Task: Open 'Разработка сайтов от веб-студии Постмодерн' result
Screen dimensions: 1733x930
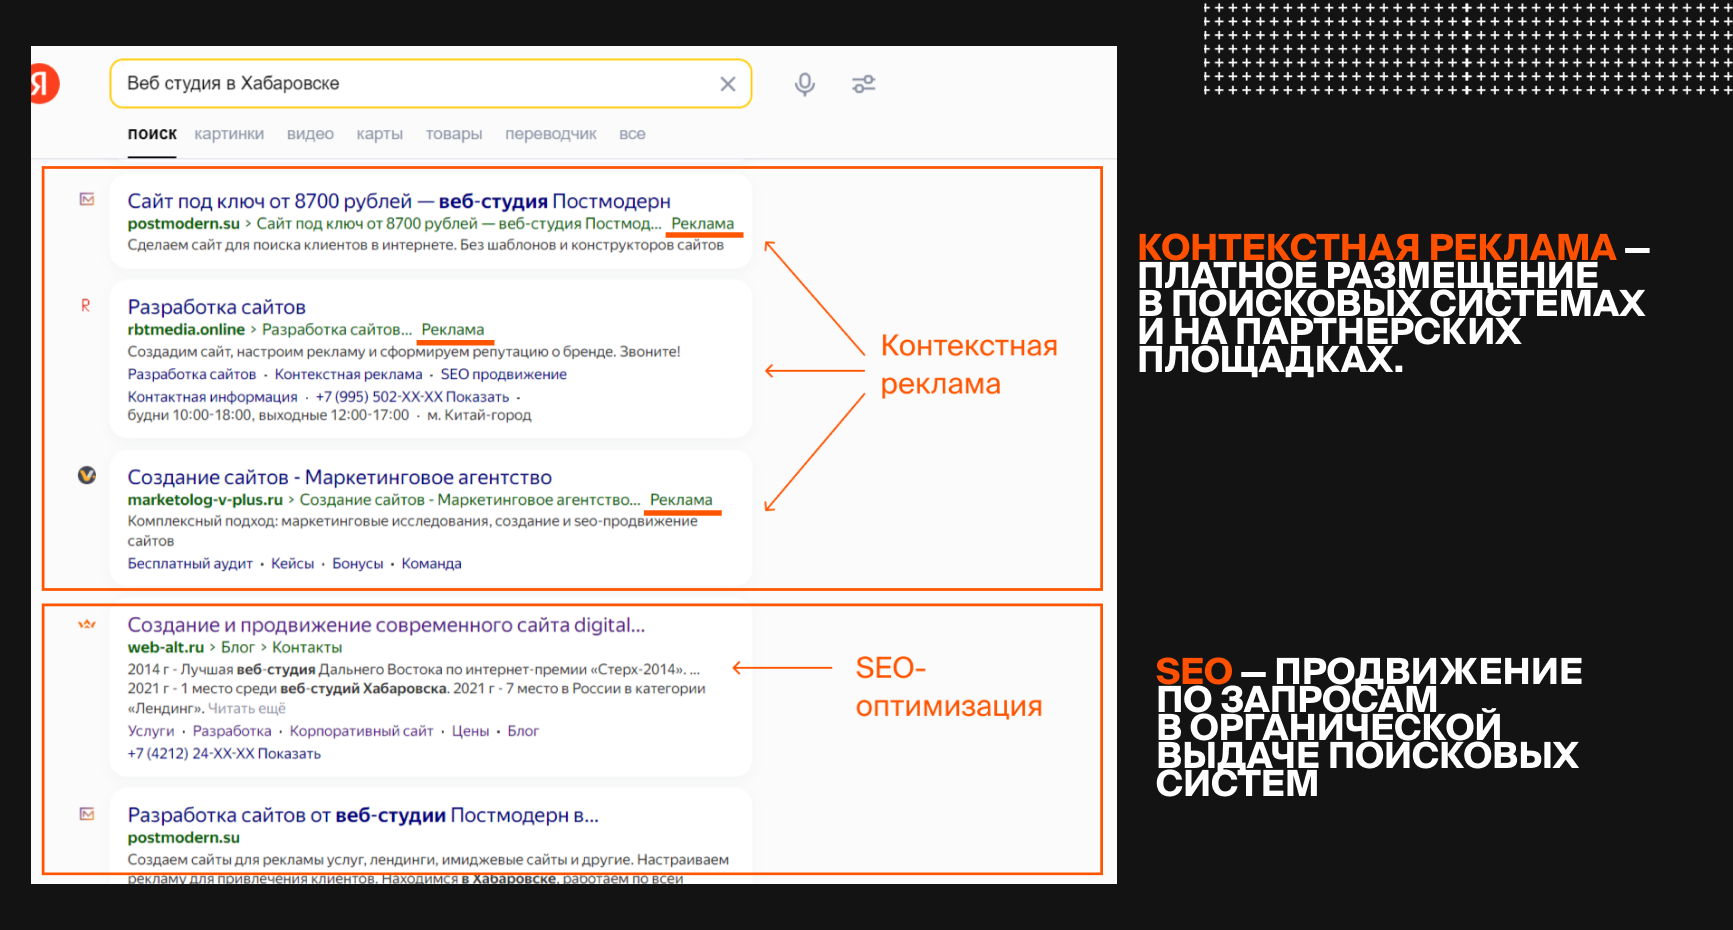Action: 363,815
